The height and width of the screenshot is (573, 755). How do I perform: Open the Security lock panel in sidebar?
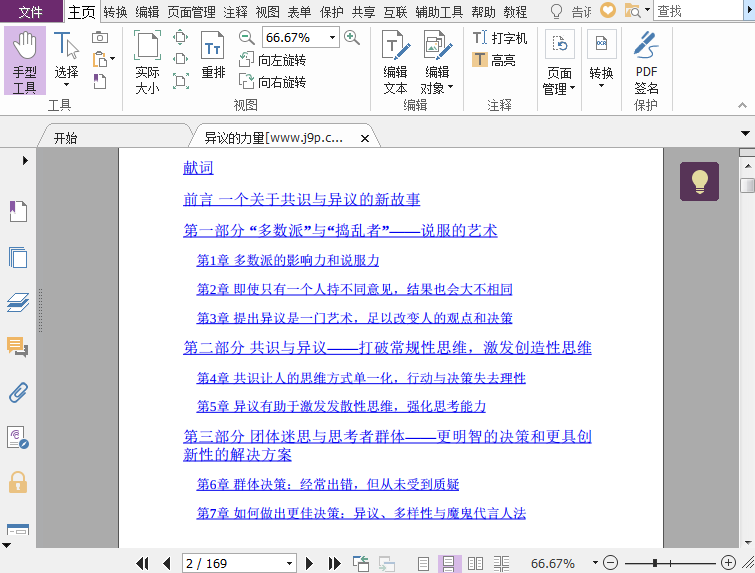(18, 482)
